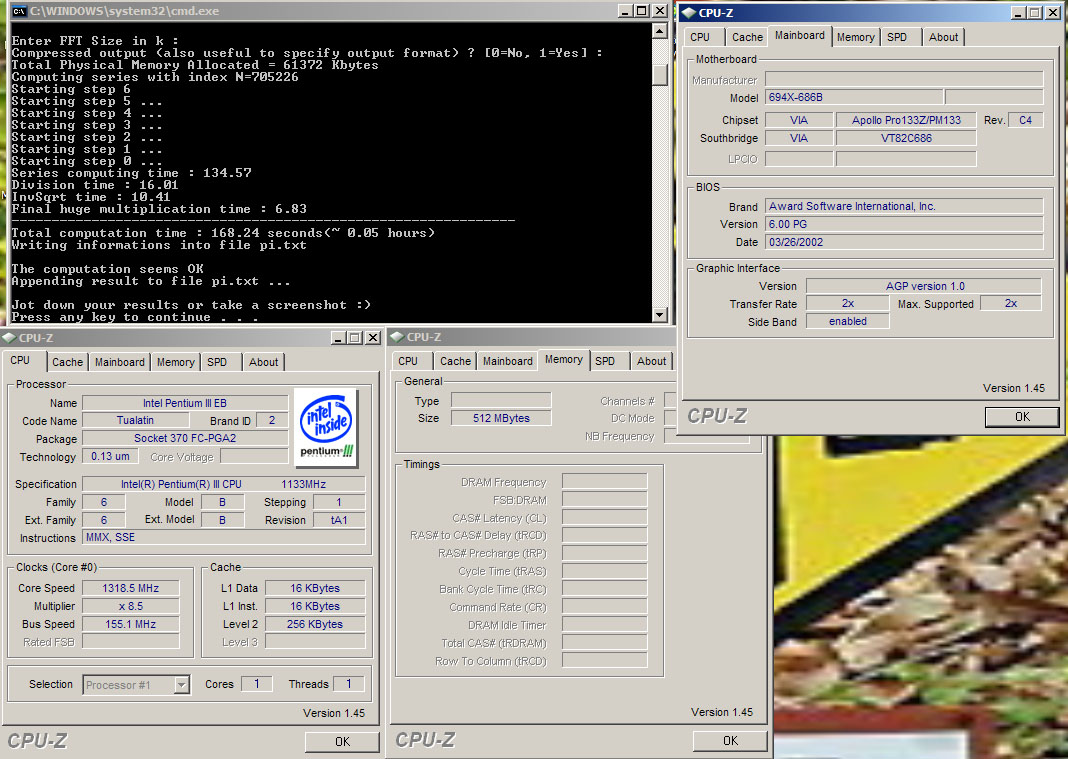The height and width of the screenshot is (759, 1068).
Task: Minimize the cmd.exe window
Action: click(x=626, y=10)
